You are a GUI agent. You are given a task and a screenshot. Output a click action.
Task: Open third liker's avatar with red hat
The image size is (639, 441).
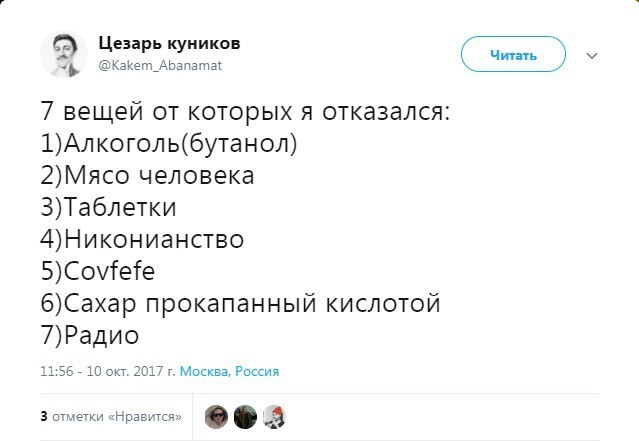(274, 416)
